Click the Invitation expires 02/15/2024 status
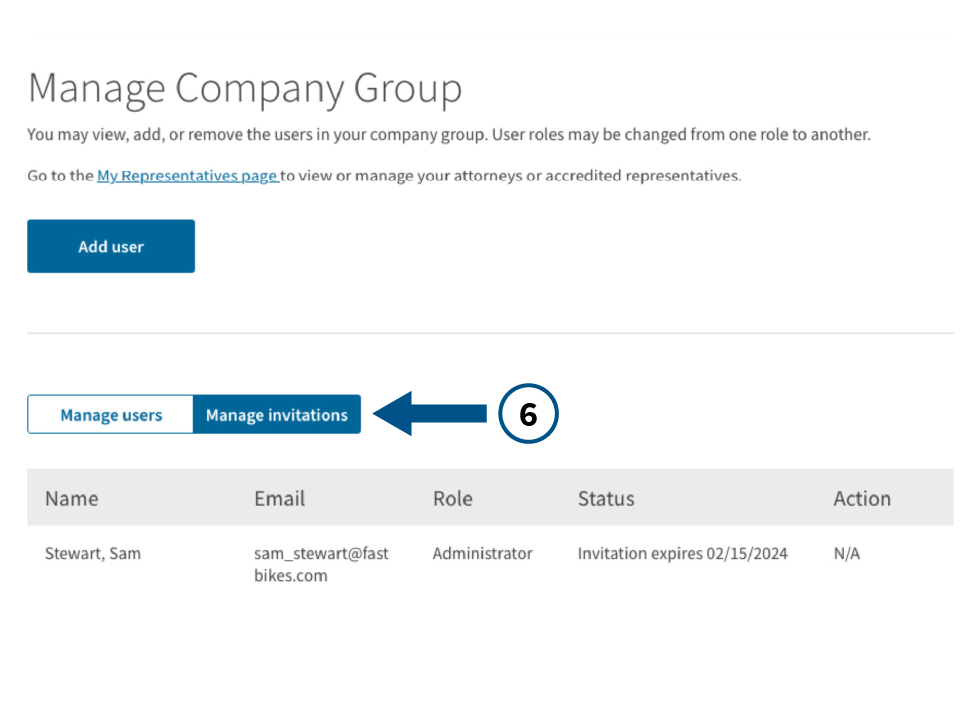Viewport: 964px width, 720px height. [x=682, y=553]
